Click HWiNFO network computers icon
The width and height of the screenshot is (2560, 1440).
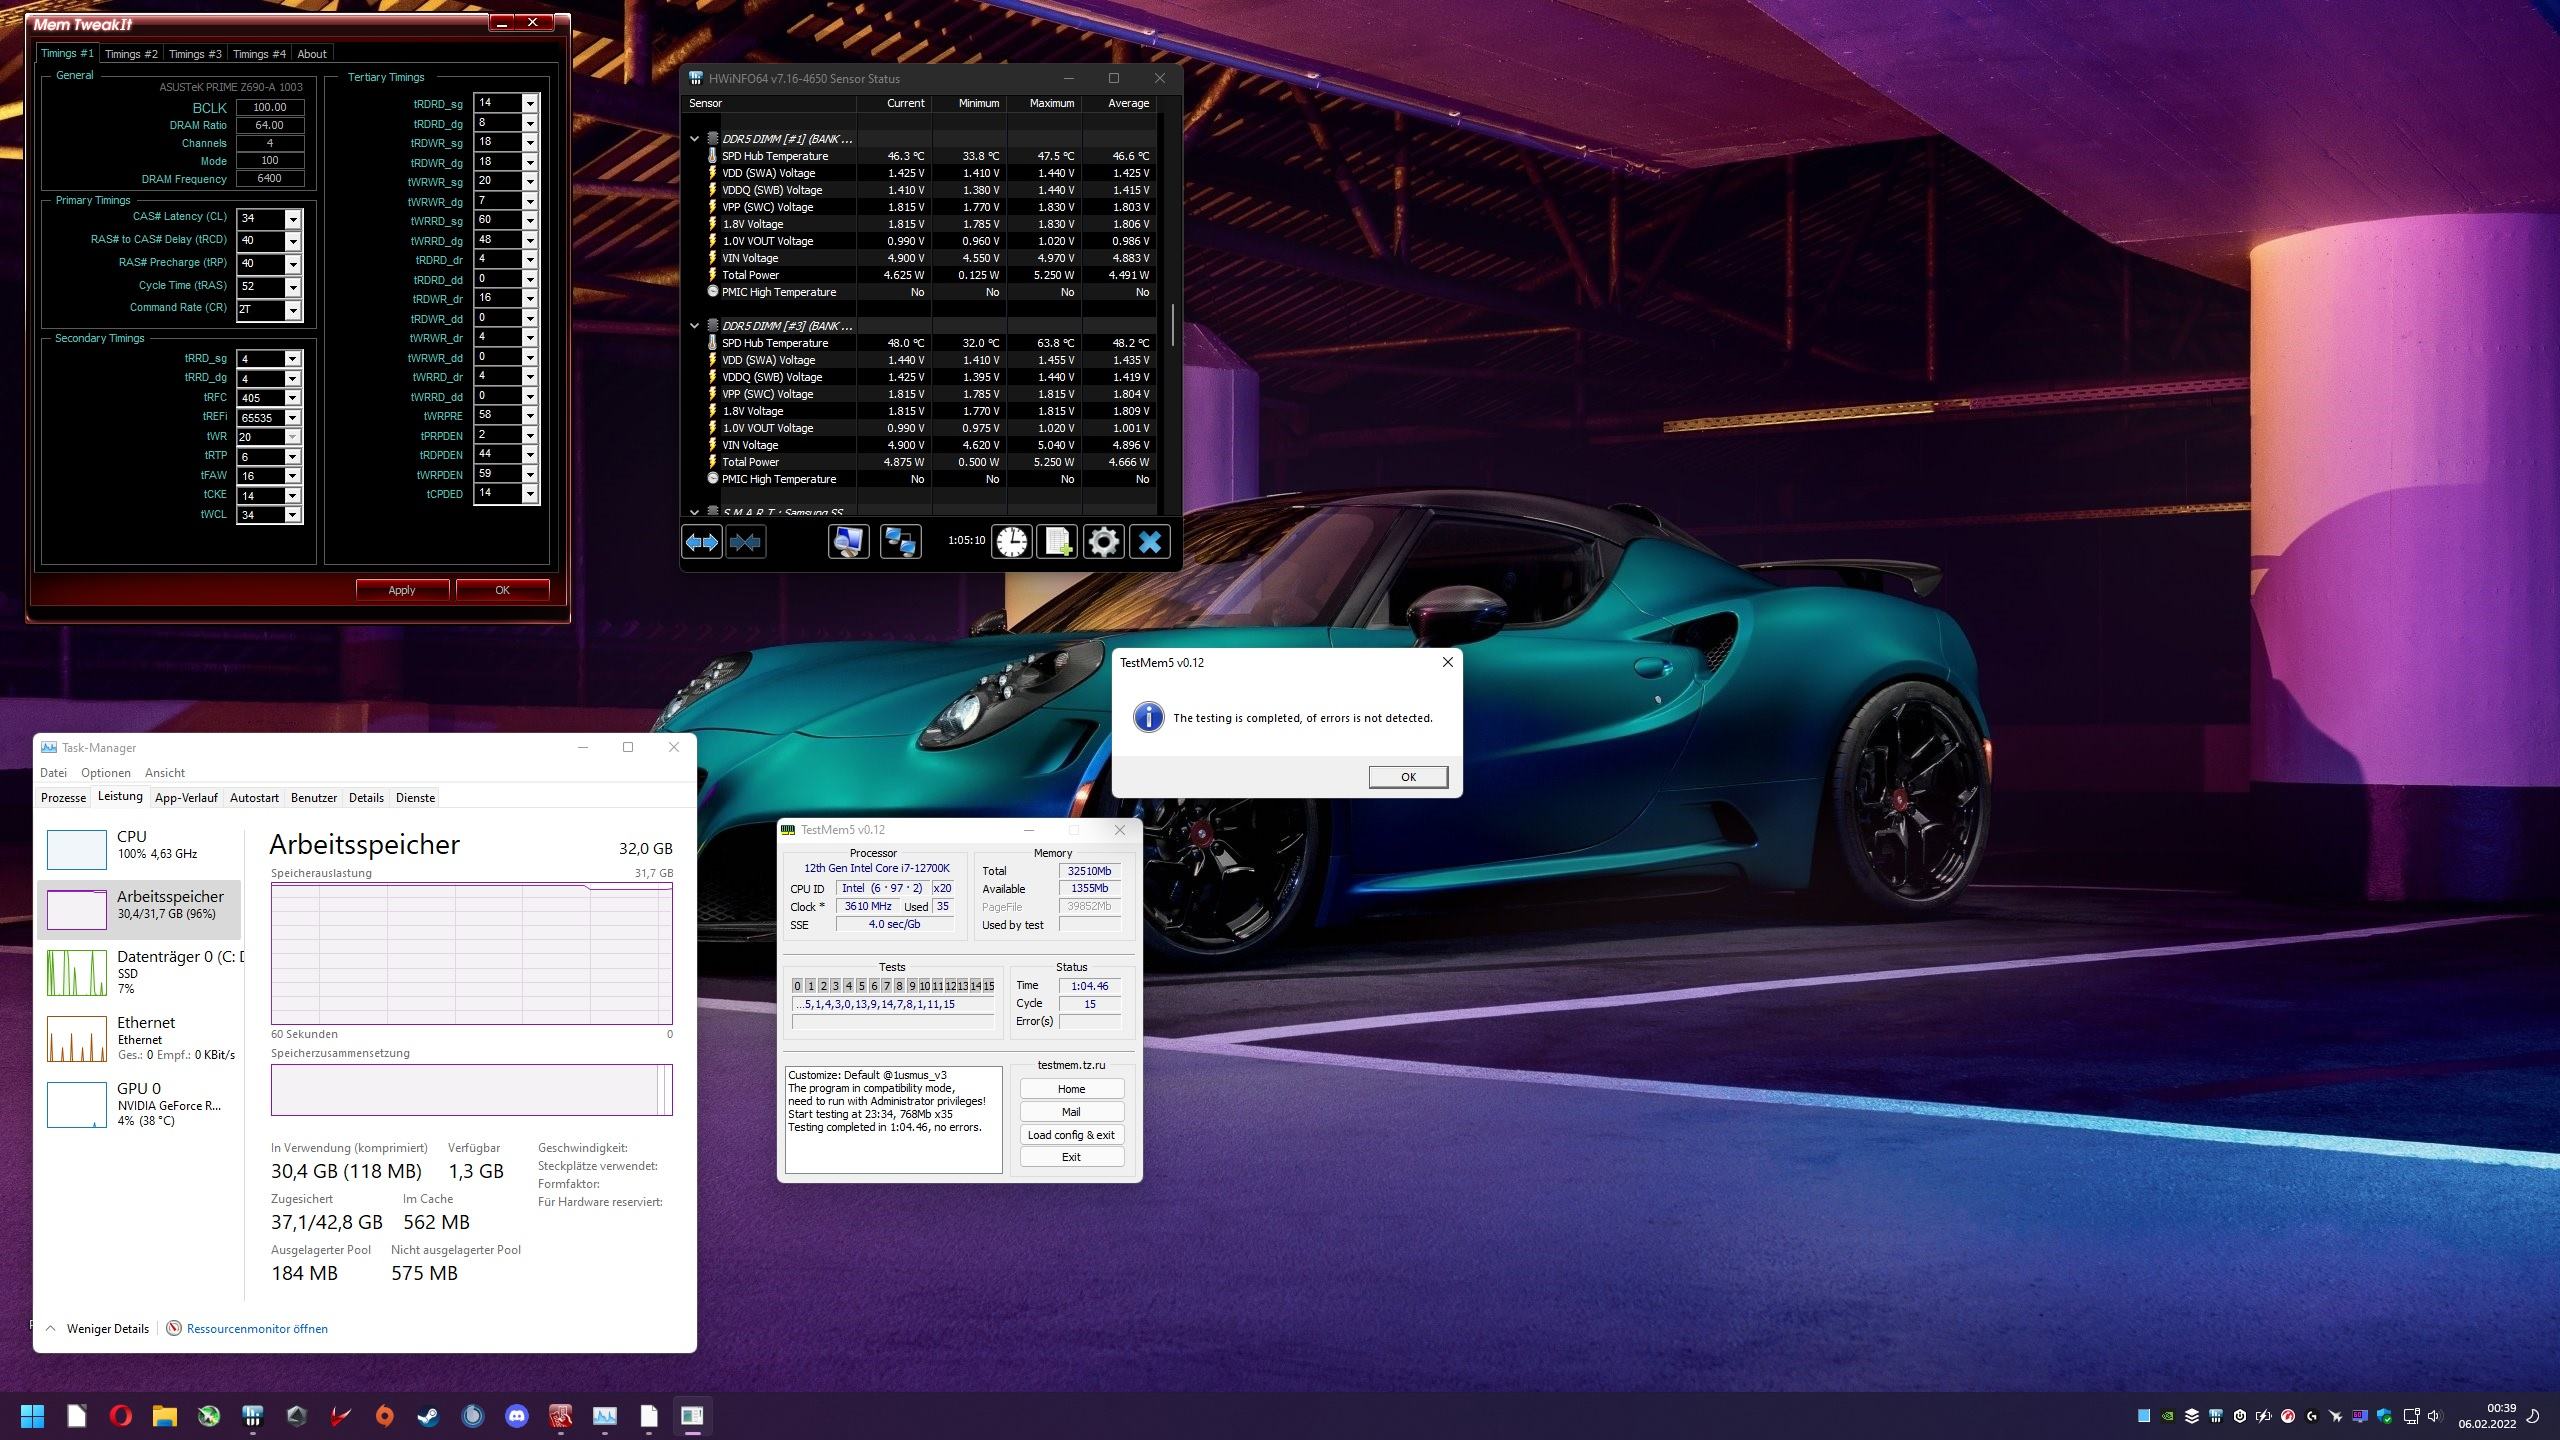(899, 542)
